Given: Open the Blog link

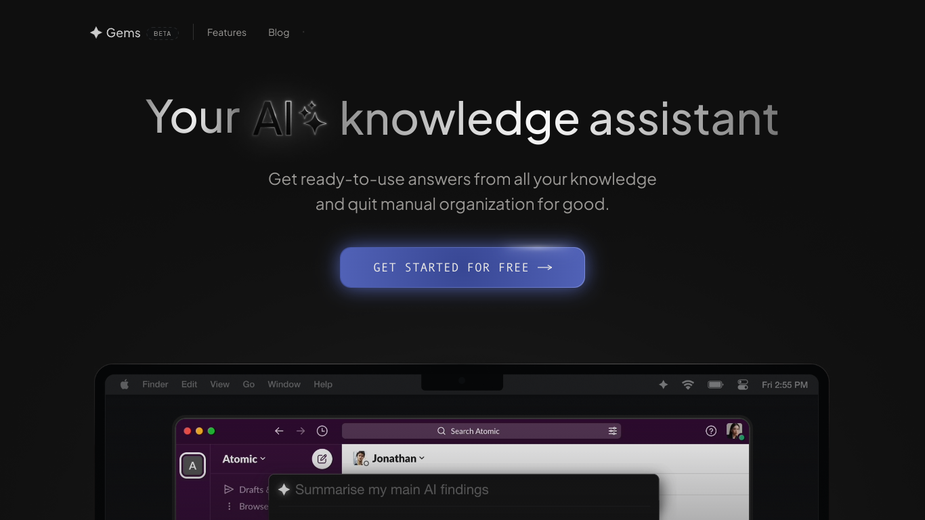Looking at the screenshot, I should tap(278, 32).
